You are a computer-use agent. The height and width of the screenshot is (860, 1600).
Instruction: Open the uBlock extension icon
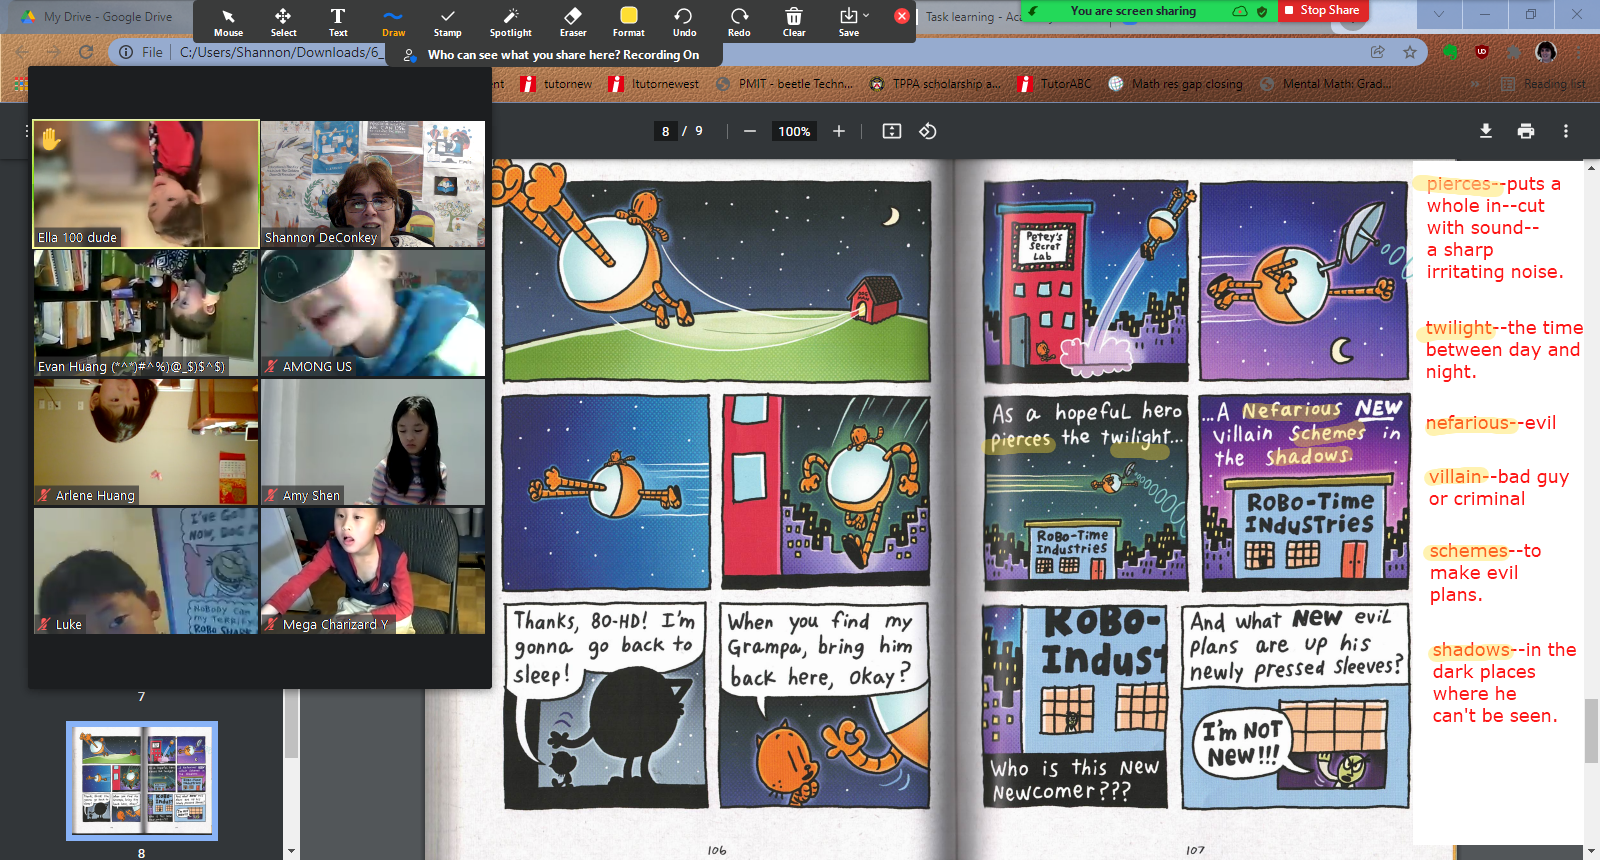(x=1482, y=52)
